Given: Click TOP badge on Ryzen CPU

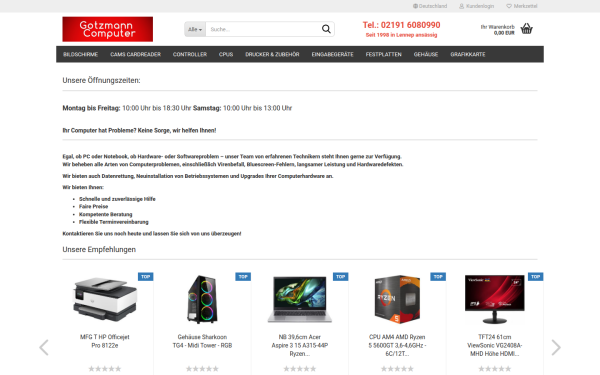Looking at the screenshot, I should tap(438, 277).
